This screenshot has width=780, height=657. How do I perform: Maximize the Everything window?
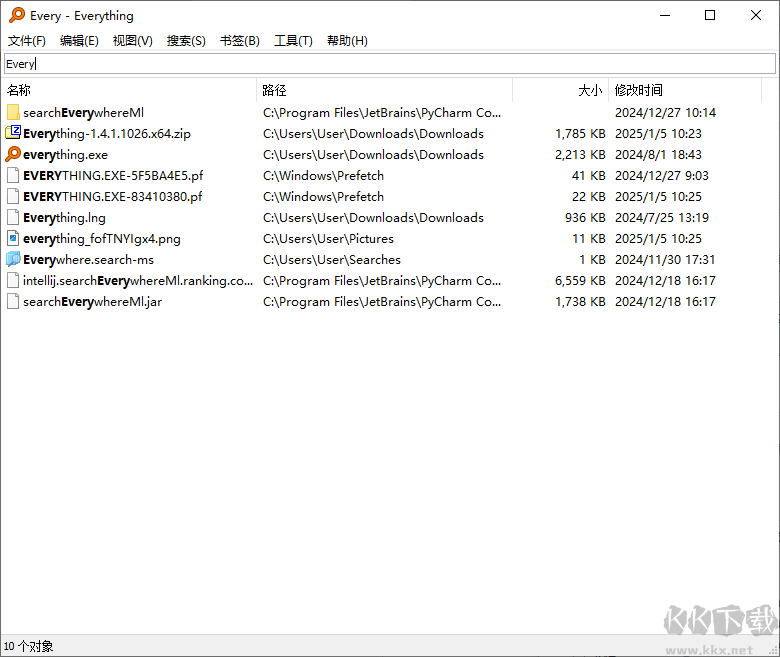pyautogui.click(x=710, y=15)
